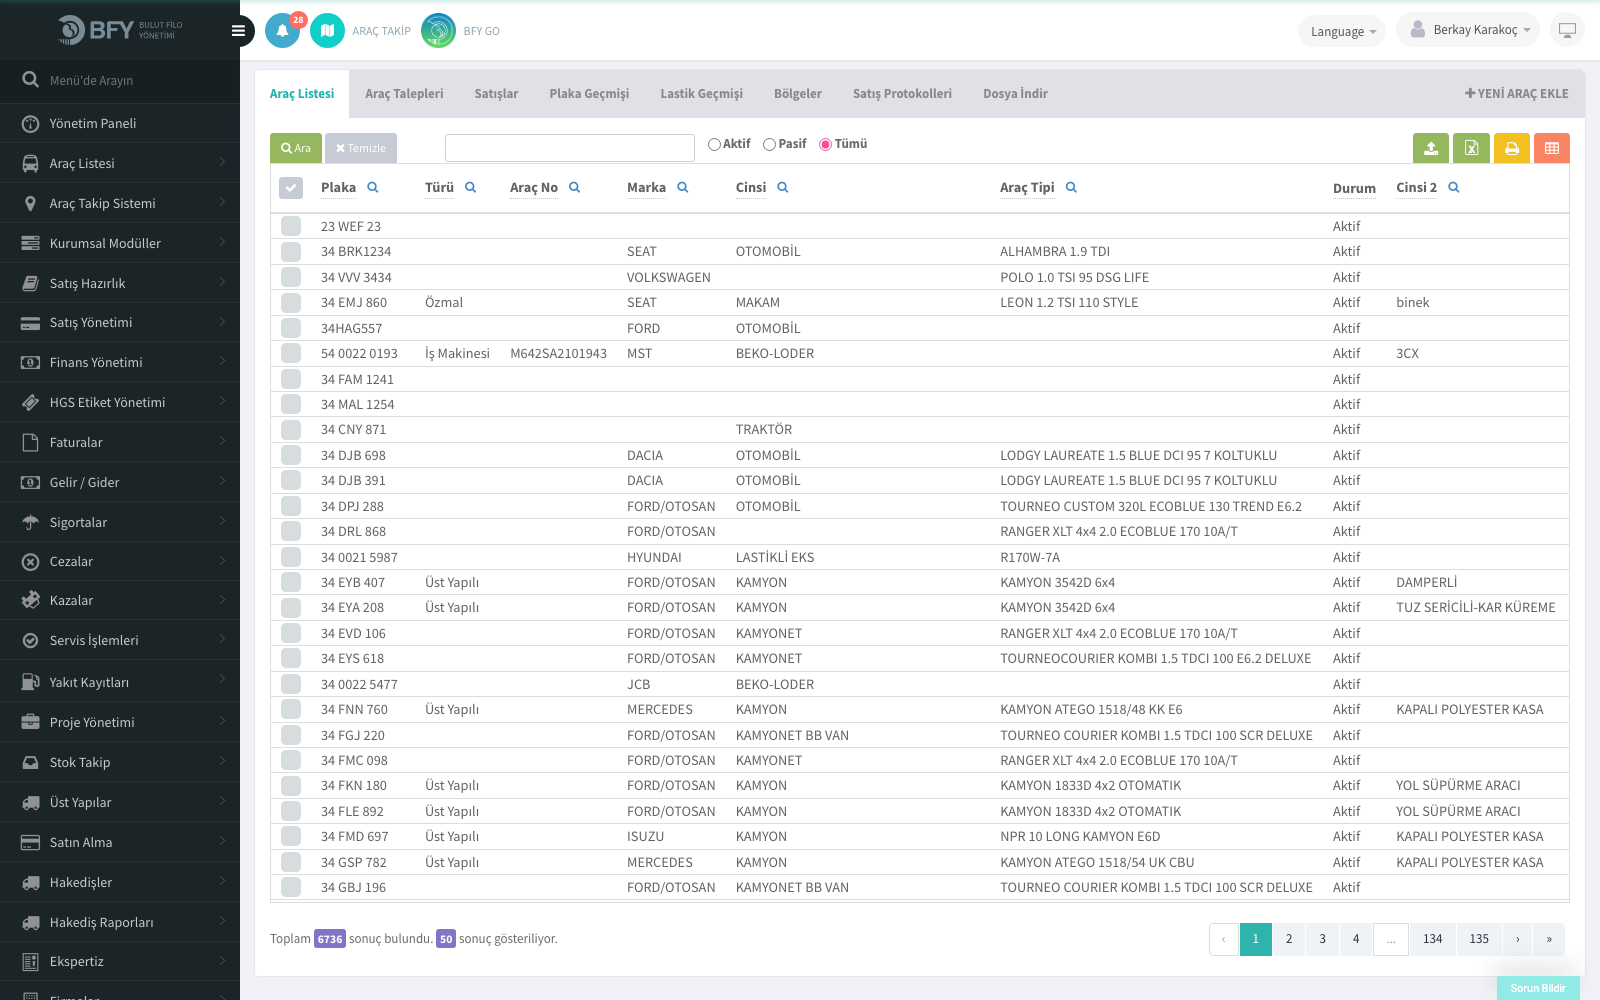Click the search text field beside Temizle
Image resolution: width=1600 pixels, height=1000 pixels.
[x=570, y=148]
